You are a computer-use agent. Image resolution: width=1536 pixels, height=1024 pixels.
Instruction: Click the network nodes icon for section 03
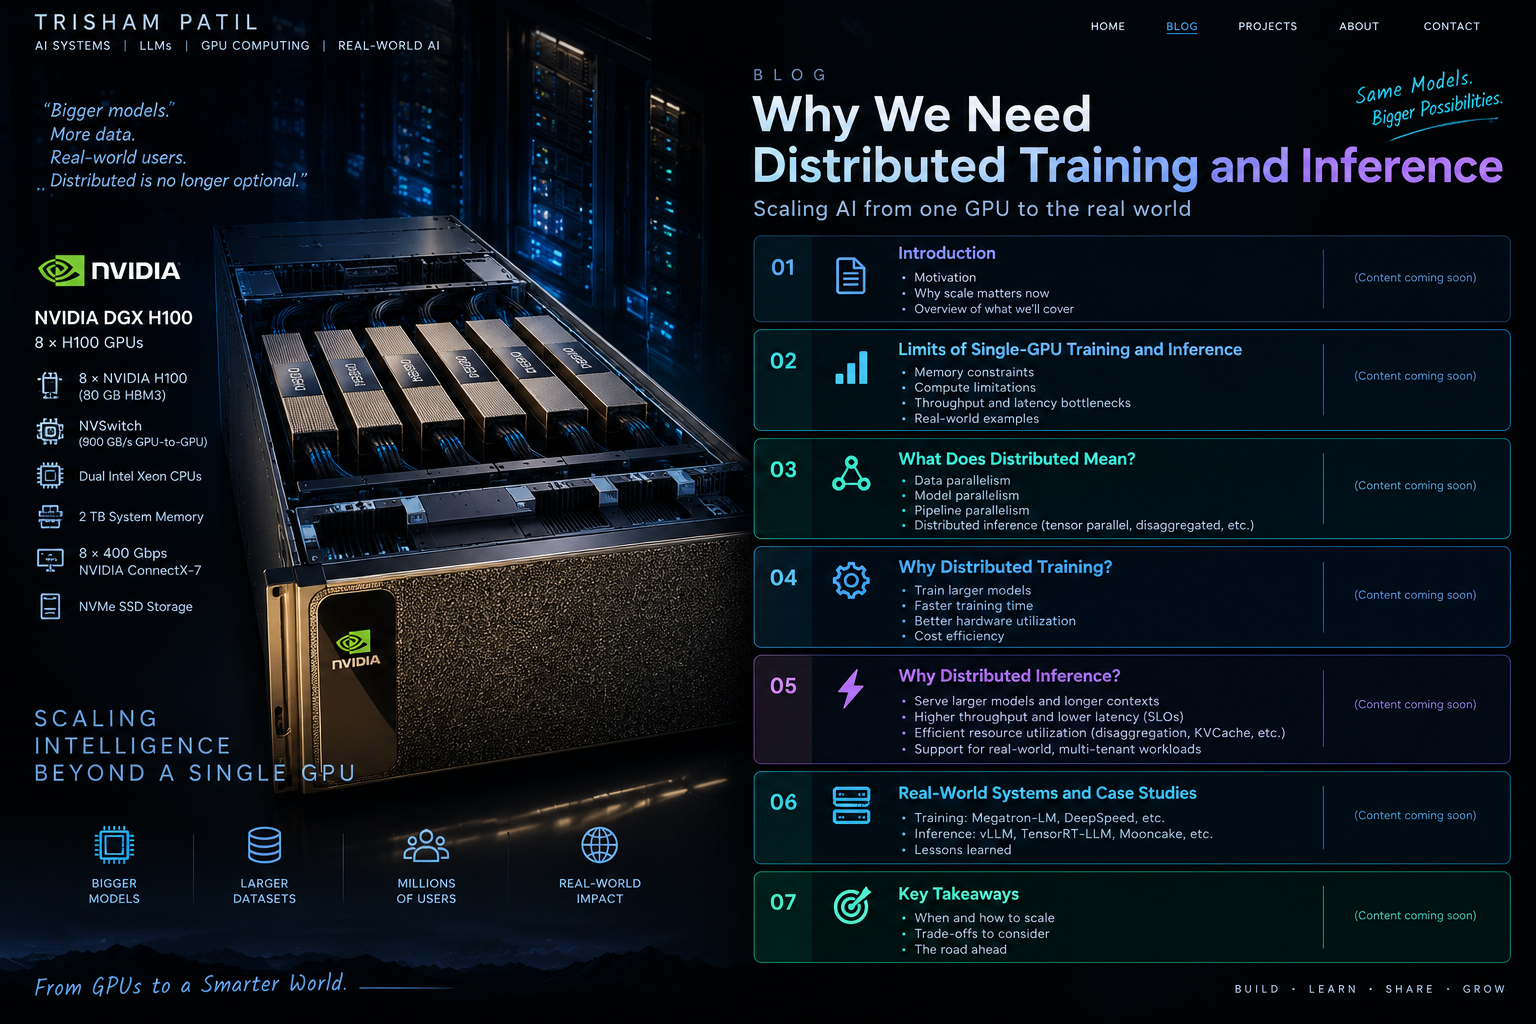pos(851,473)
